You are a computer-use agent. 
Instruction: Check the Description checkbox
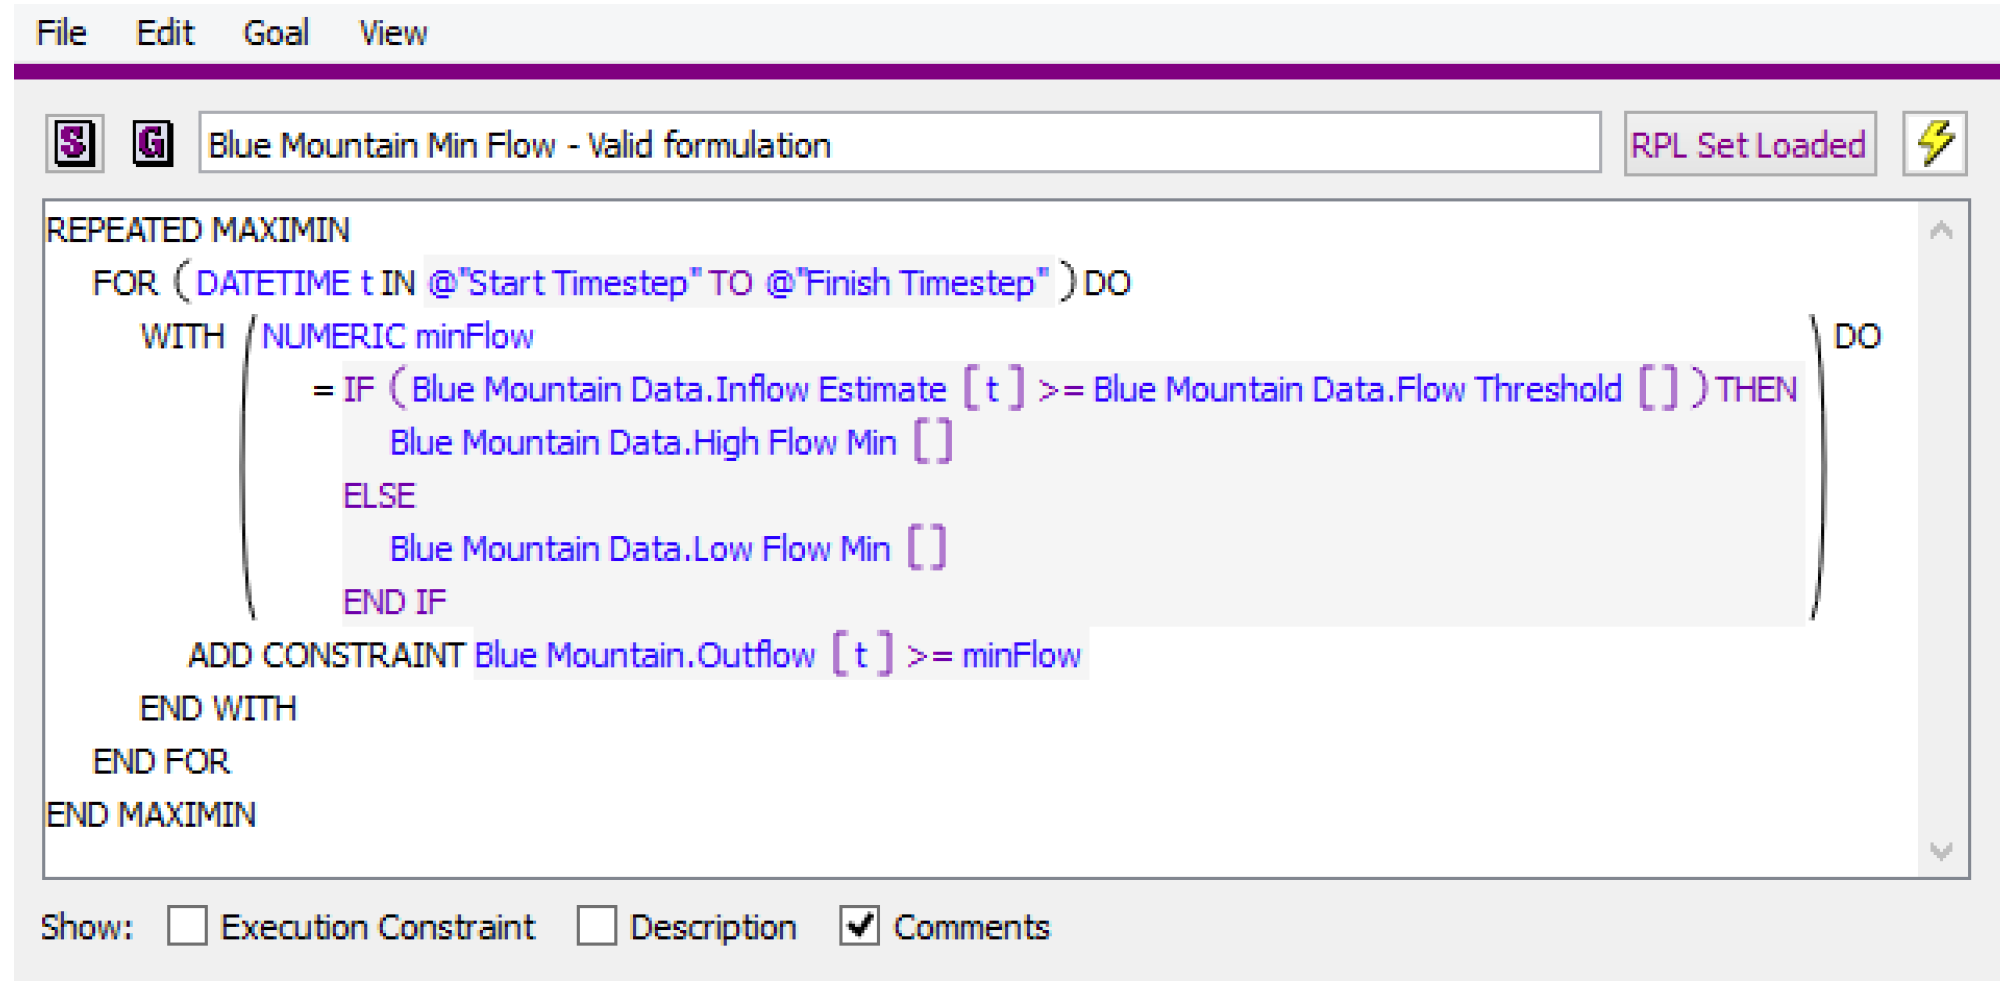597,926
